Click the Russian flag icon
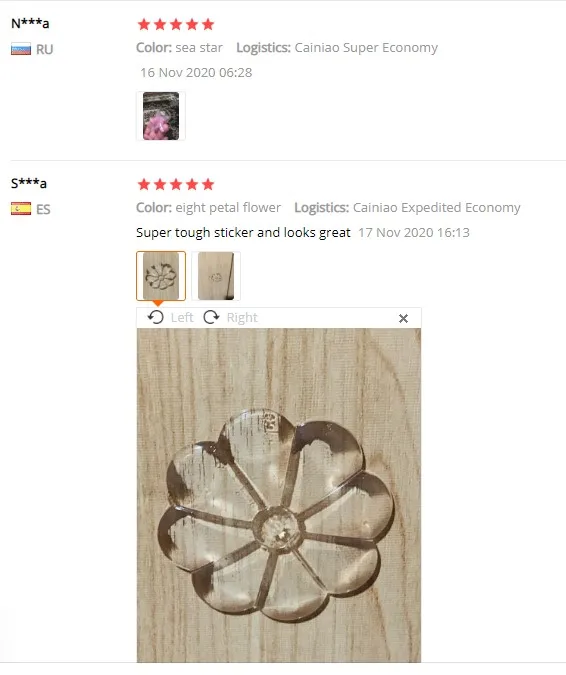The height and width of the screenshot is (675, 566). click(21, 49)
